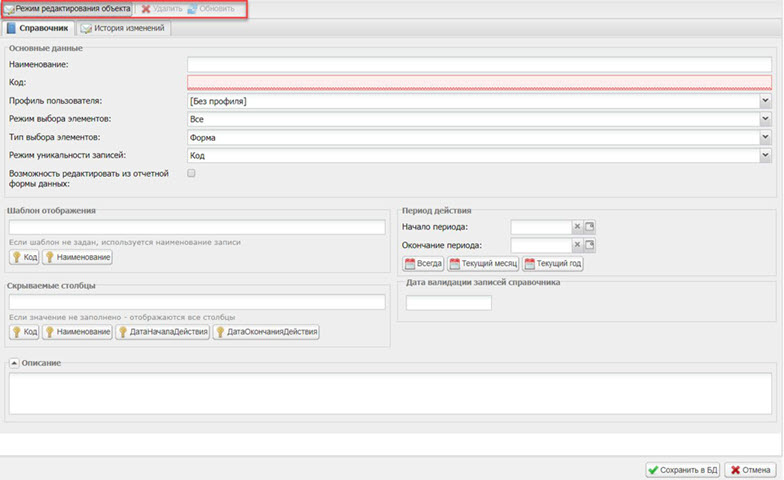Viewport: 784px width, 480px height.
Task: Open Профиль пользователя dropdown
Action: coord(765,101)
